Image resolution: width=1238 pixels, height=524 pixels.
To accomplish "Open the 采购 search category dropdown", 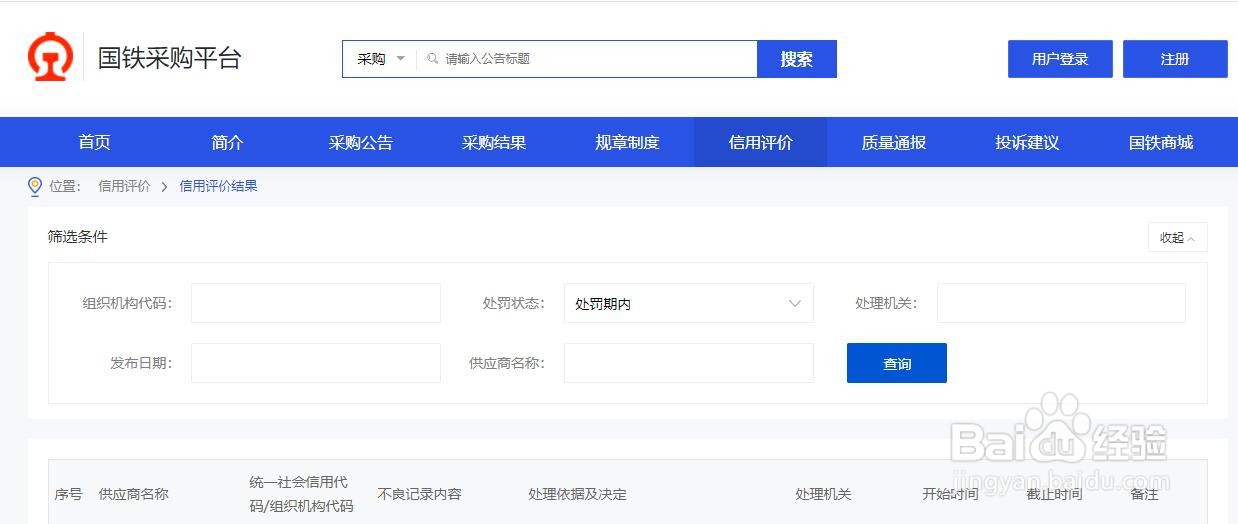I will (381, 59).
